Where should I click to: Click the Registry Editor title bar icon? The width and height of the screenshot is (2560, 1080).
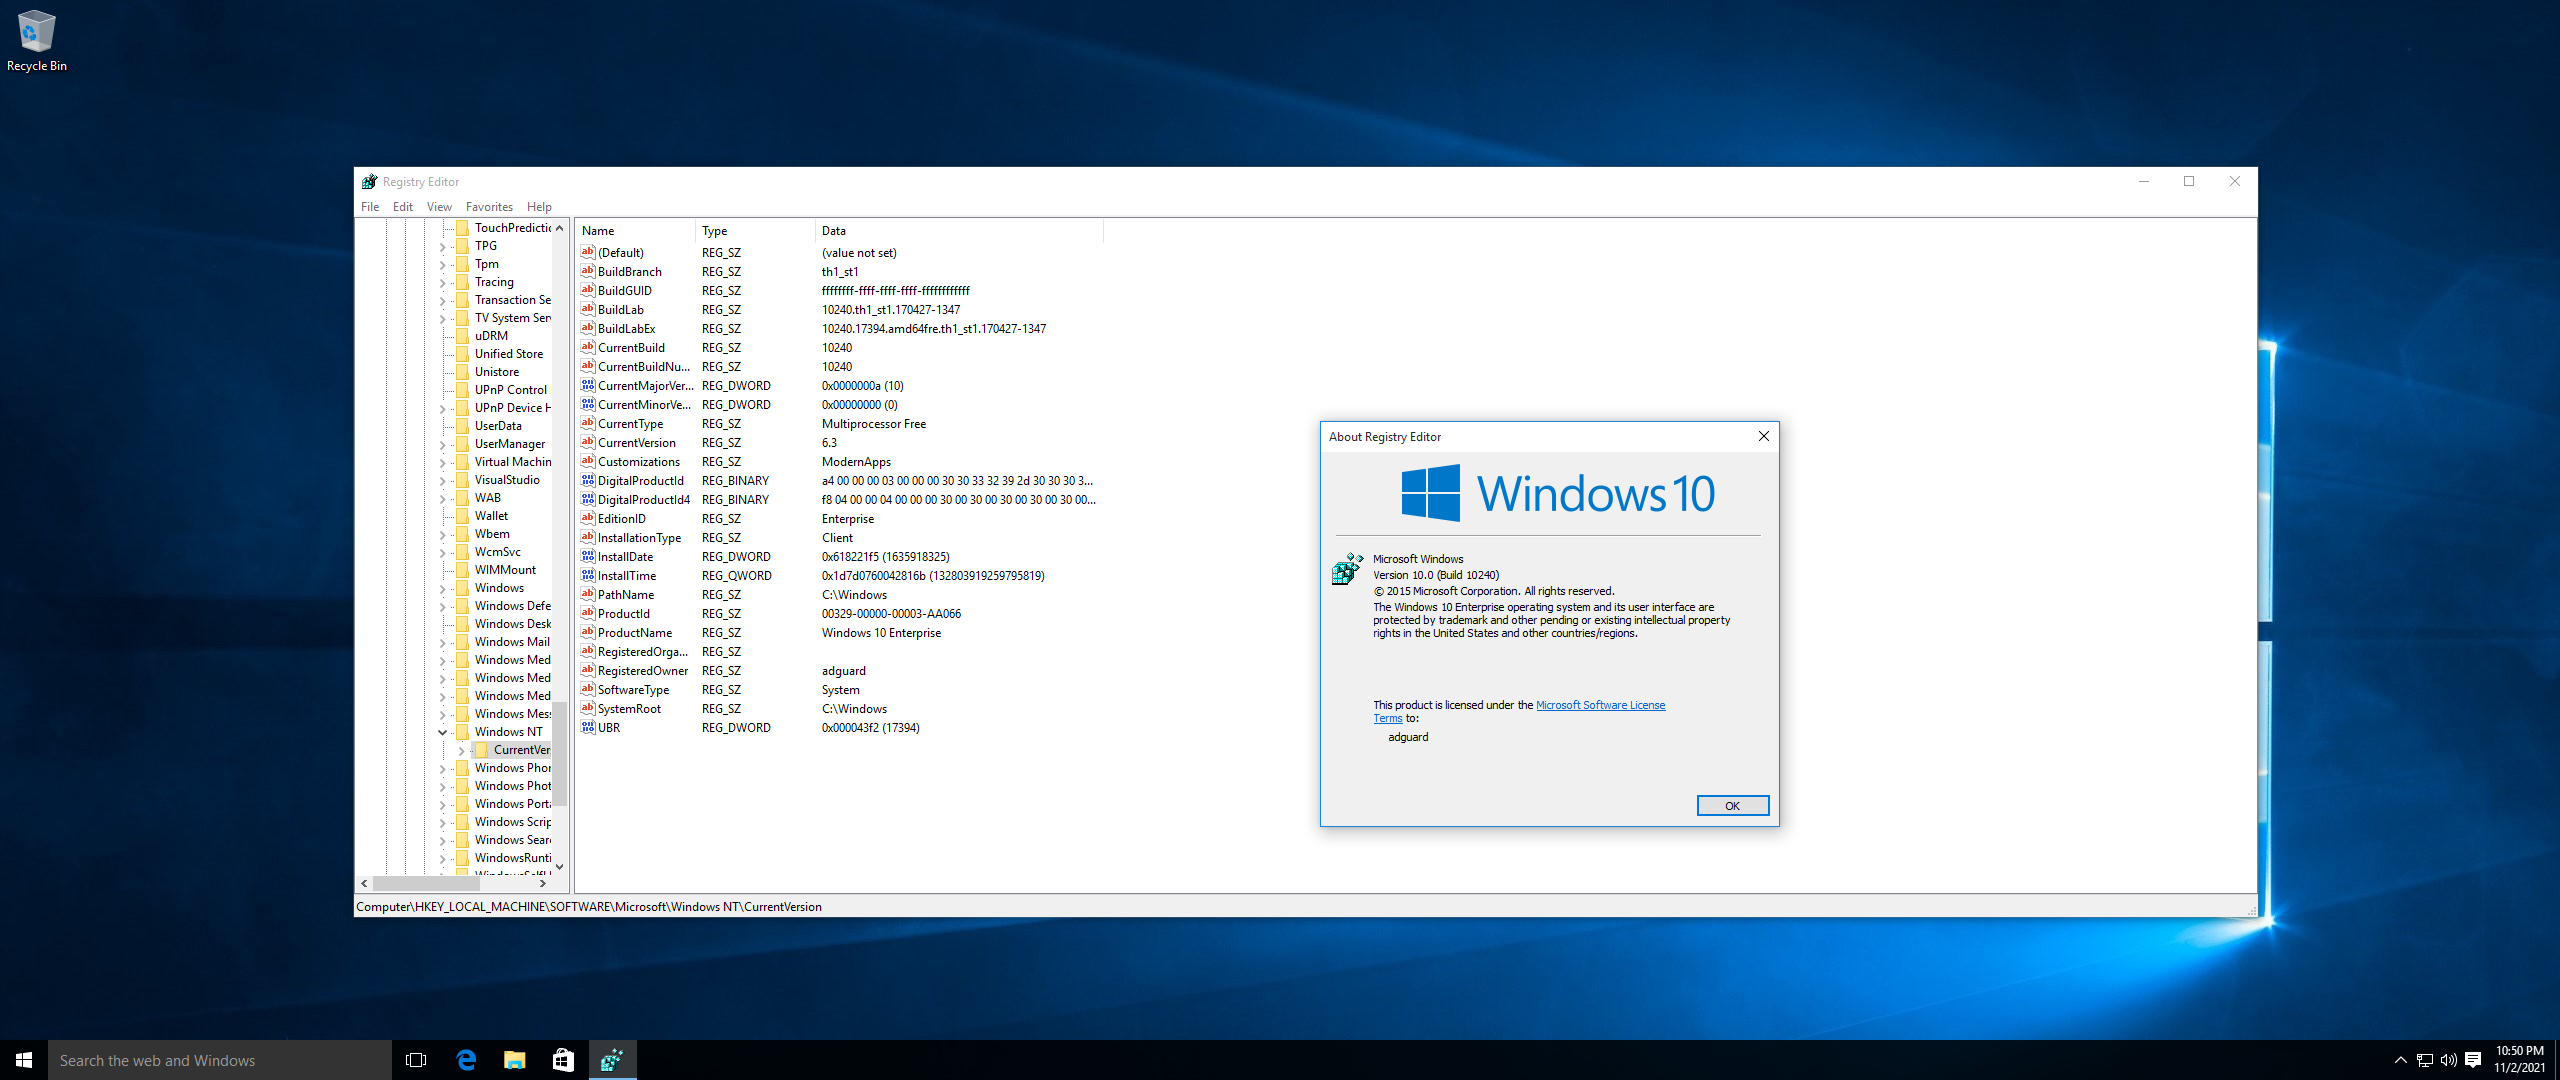369,182
